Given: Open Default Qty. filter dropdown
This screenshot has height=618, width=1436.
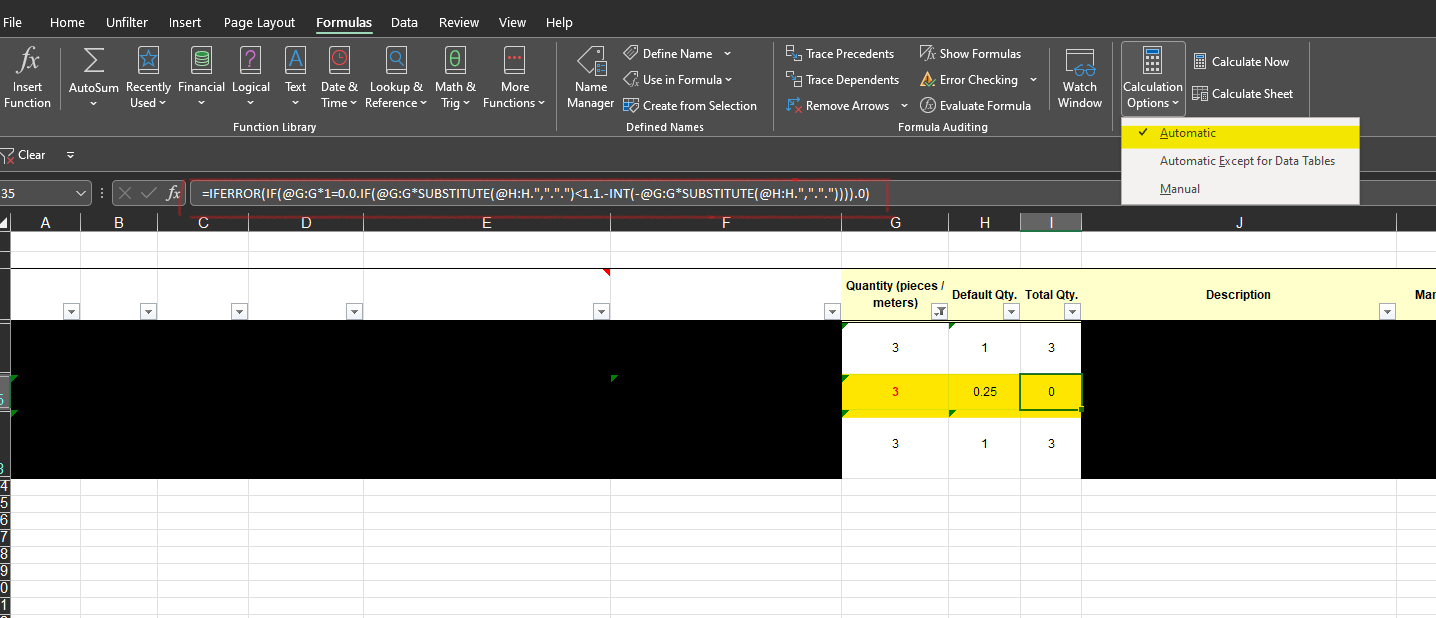Looking at the screenshot, I should (1011, 312).
